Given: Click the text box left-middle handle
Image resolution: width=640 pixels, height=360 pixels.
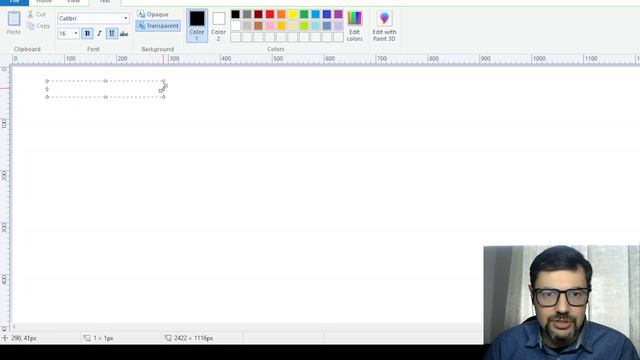Looking at the screenshot, I should pyautogui.click(x=47, y=89).
